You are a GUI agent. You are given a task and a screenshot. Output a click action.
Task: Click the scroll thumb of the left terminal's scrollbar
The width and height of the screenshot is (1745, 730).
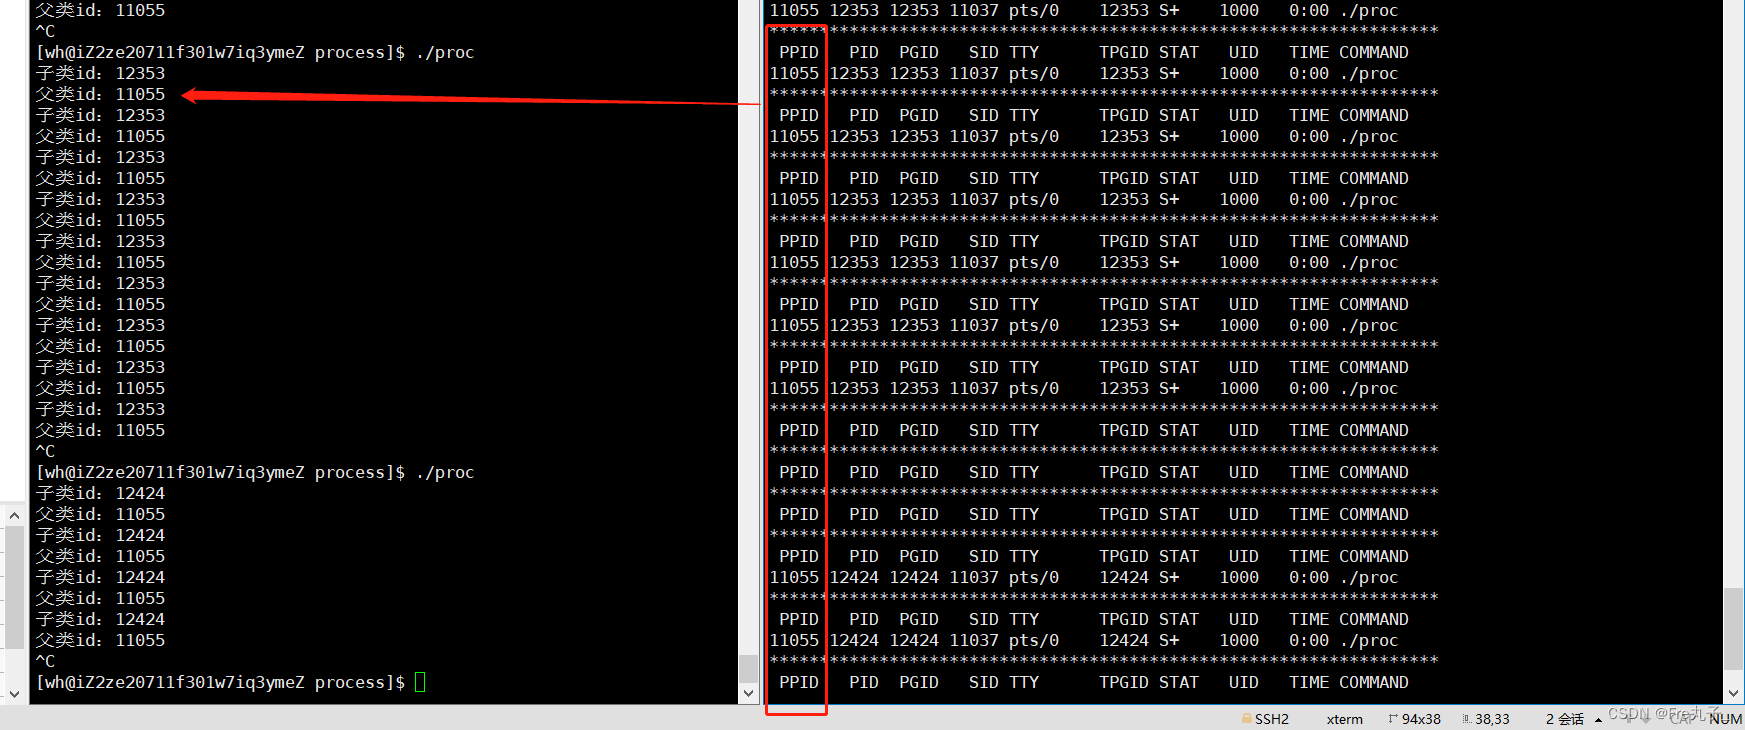point(748,668)
